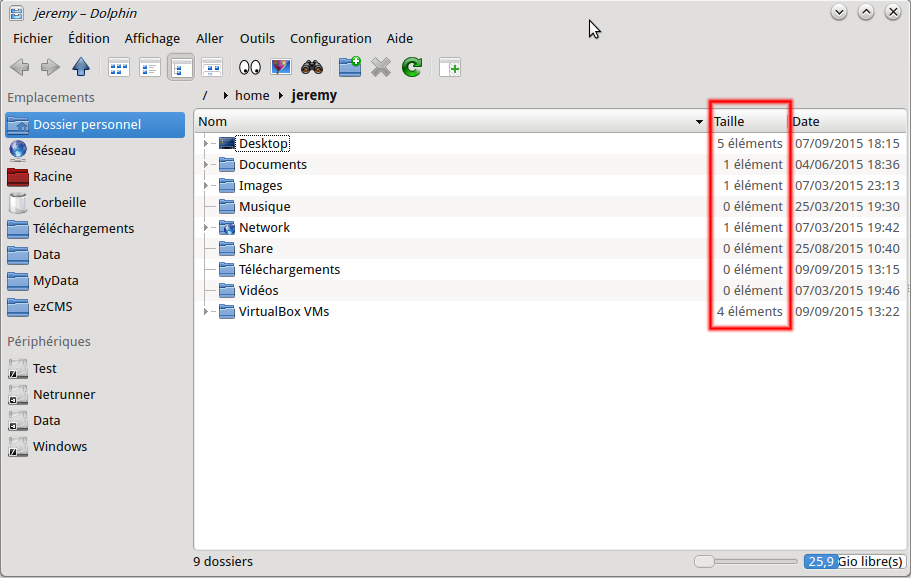Create a new folder using the toolbar icon
Viewport: 911px width, 578px height.
pyautogui.click(x=349, y=68)
